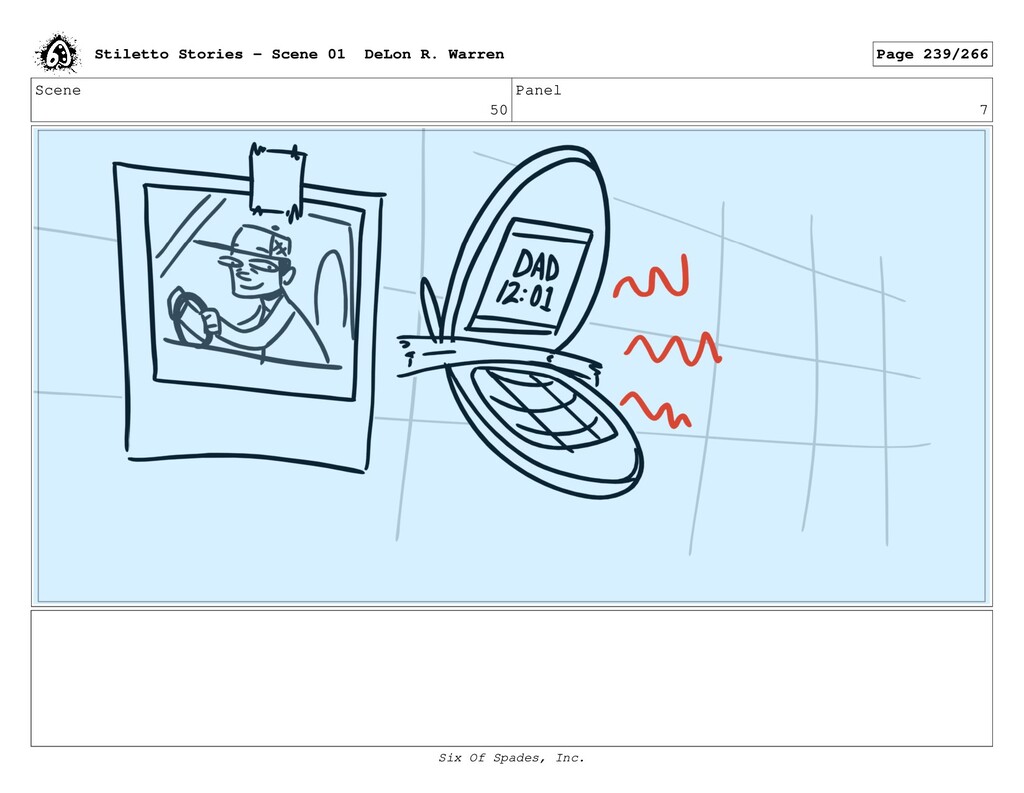Select the Stiletto Stories Scene 01 title
This screenshot has width=1024, height=793.
(219, 54)
